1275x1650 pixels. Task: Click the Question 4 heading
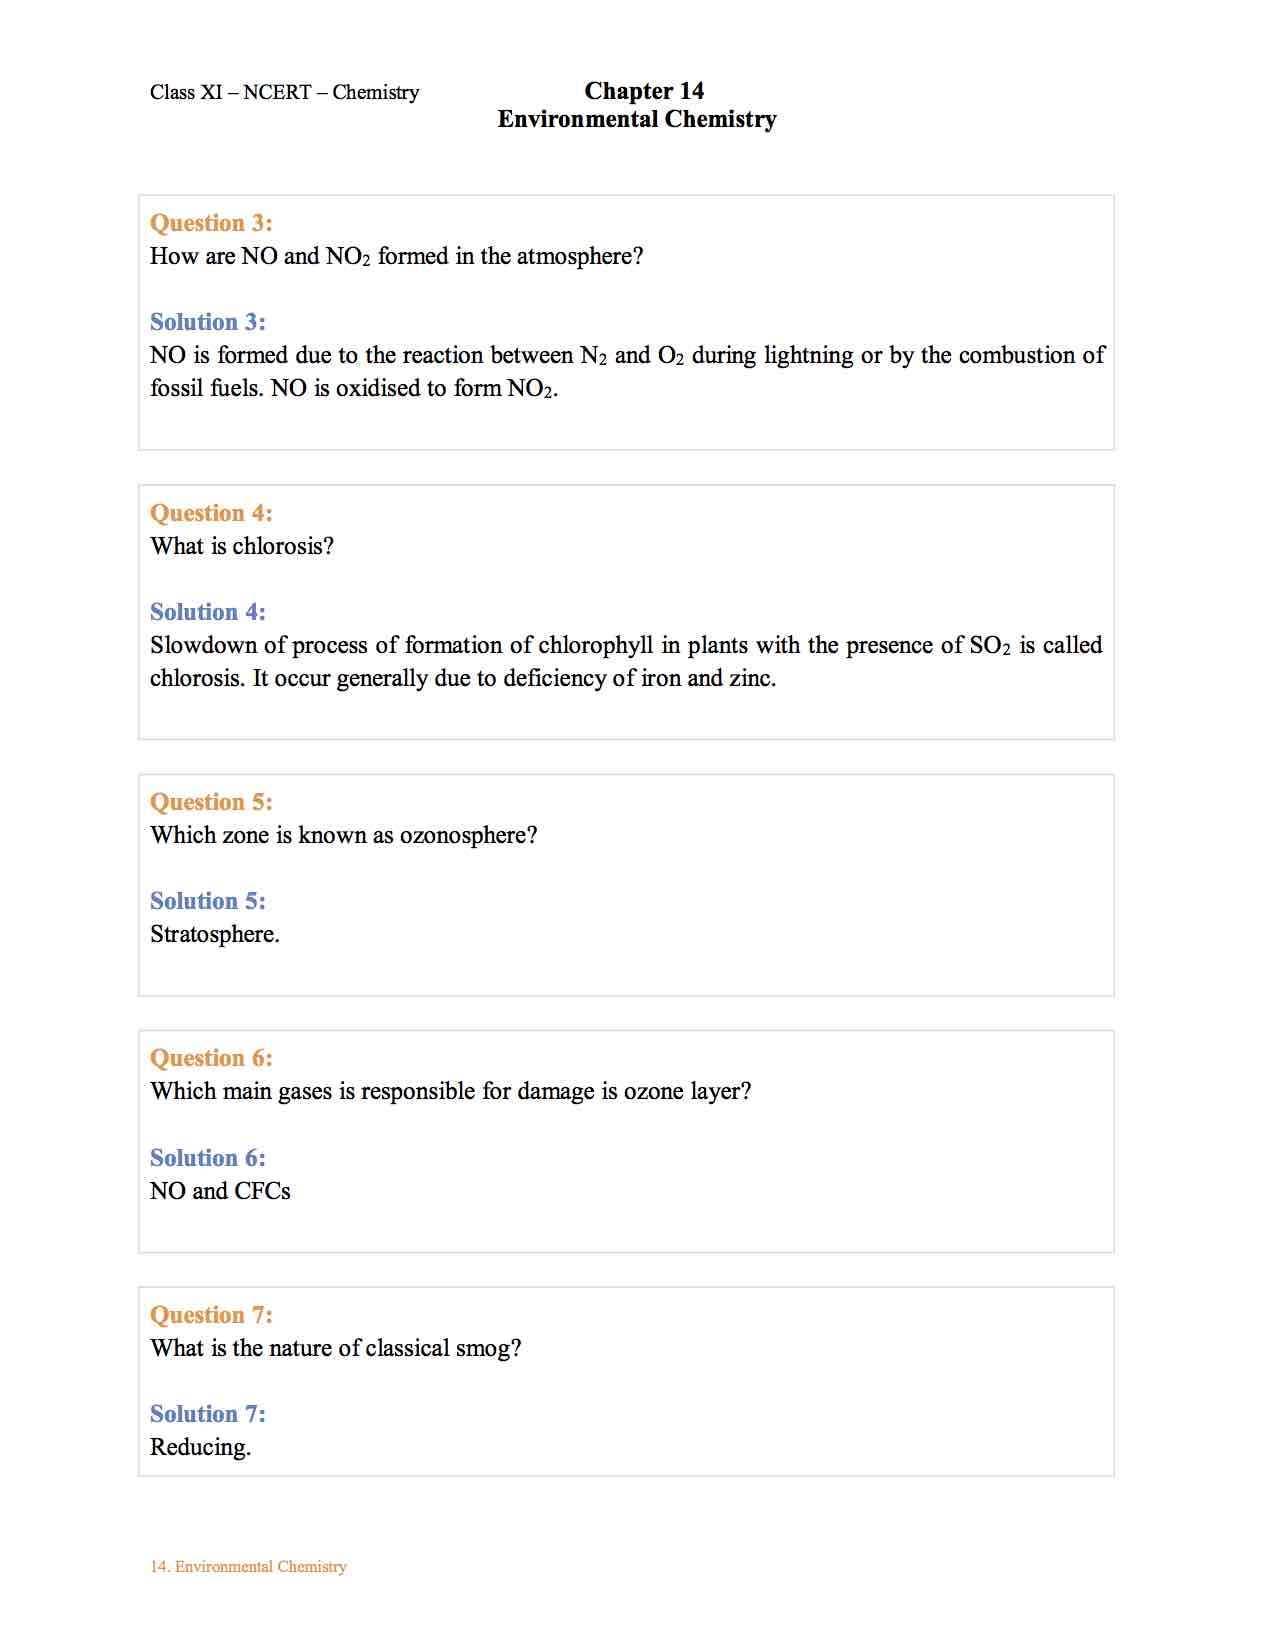coord(211,513)
